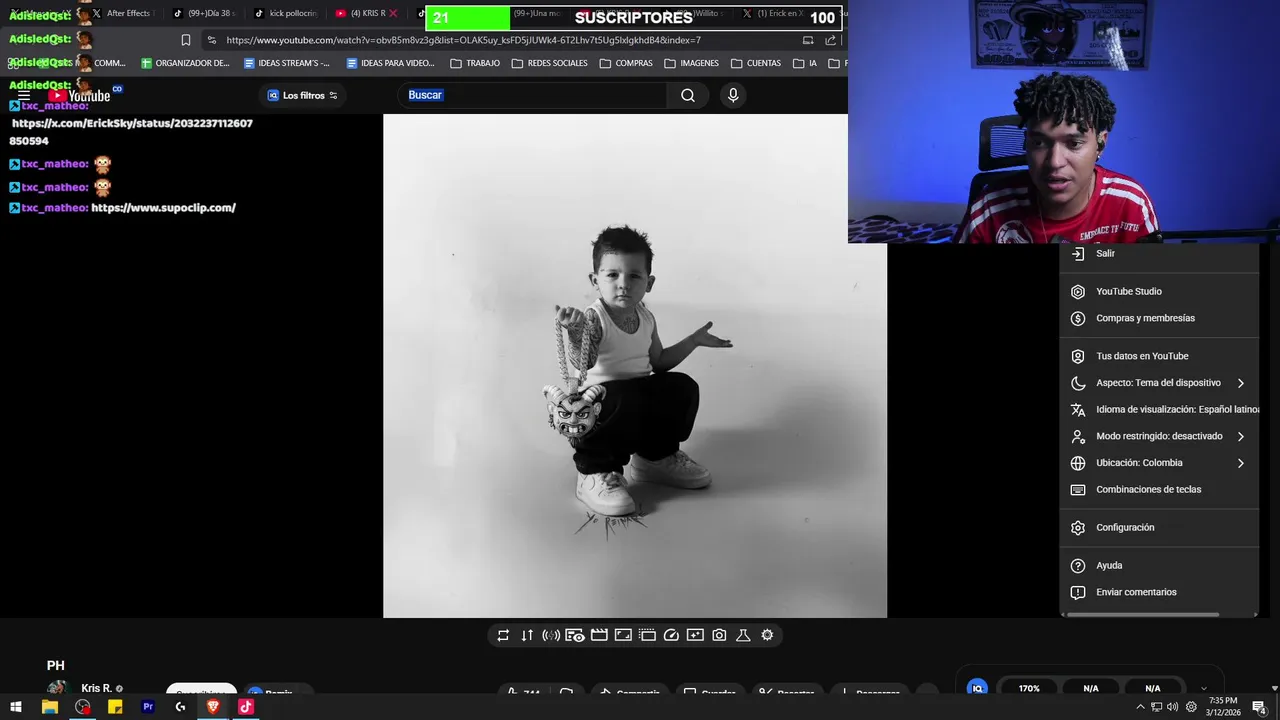The height and width of the screenshot is (720, 1280).
Task: Click the sparkle video filters icon
Action: coord(695,635)
